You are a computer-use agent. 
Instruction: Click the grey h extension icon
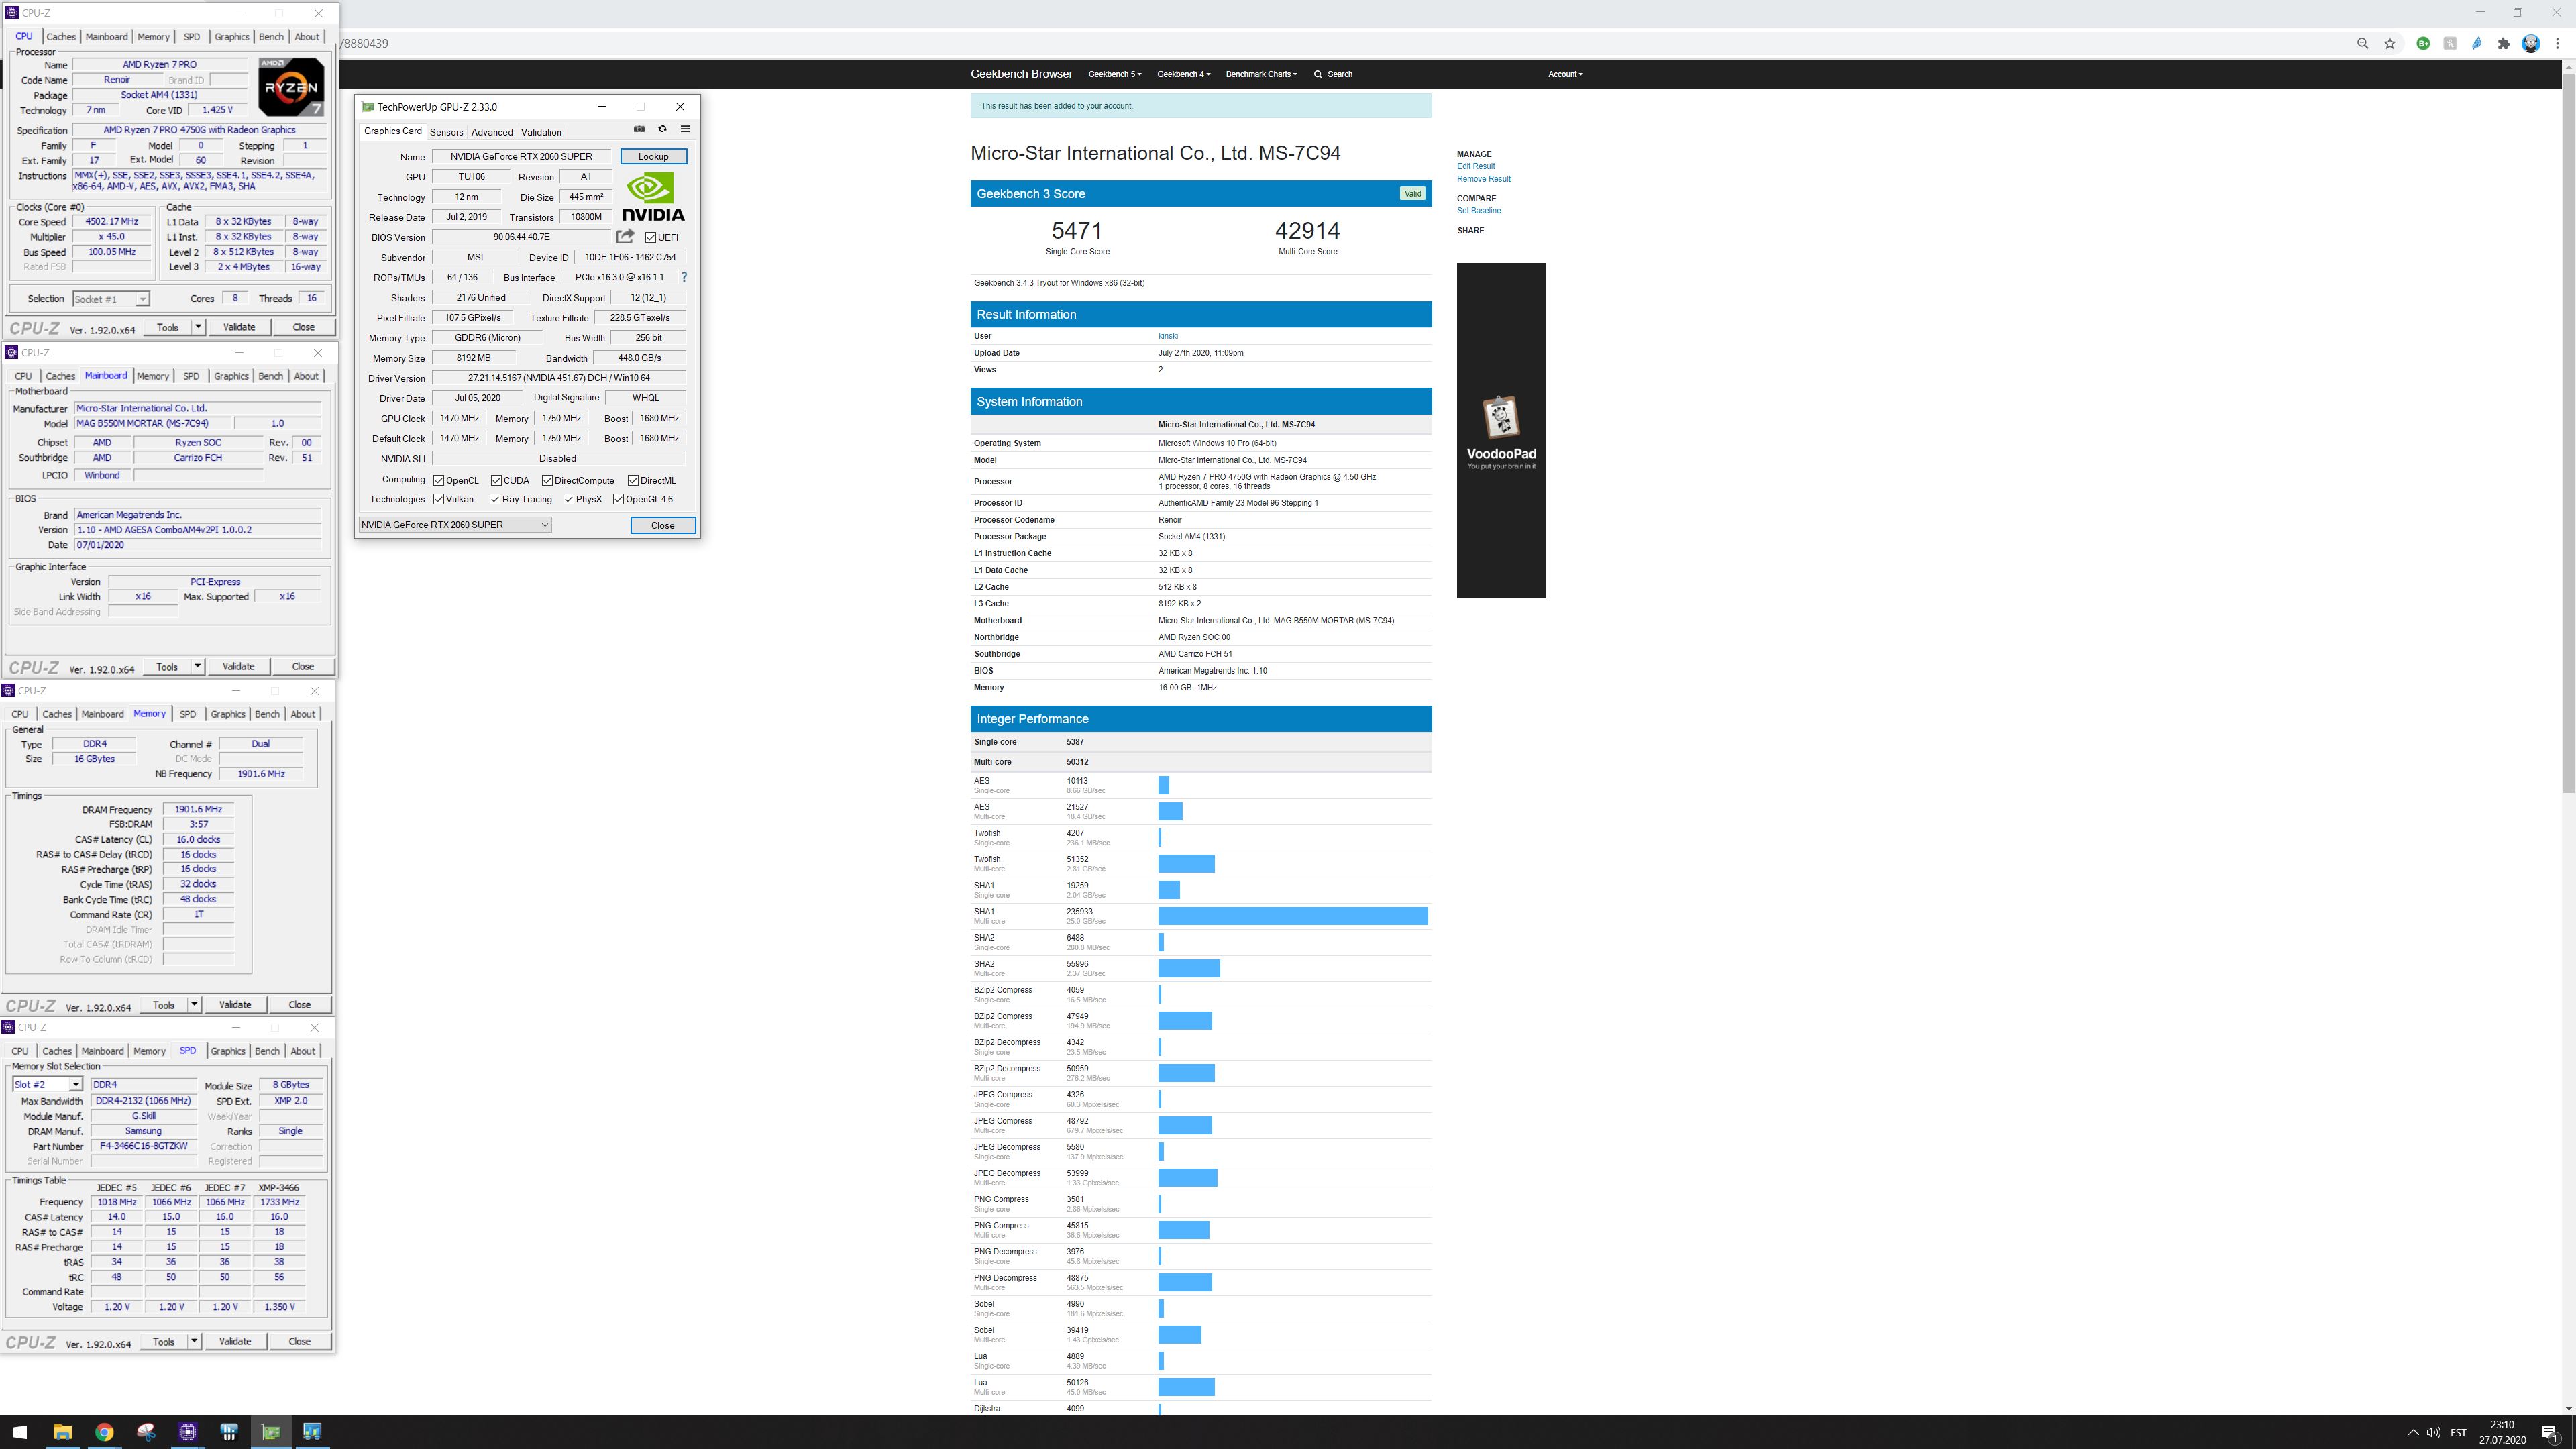[2450, 43]
